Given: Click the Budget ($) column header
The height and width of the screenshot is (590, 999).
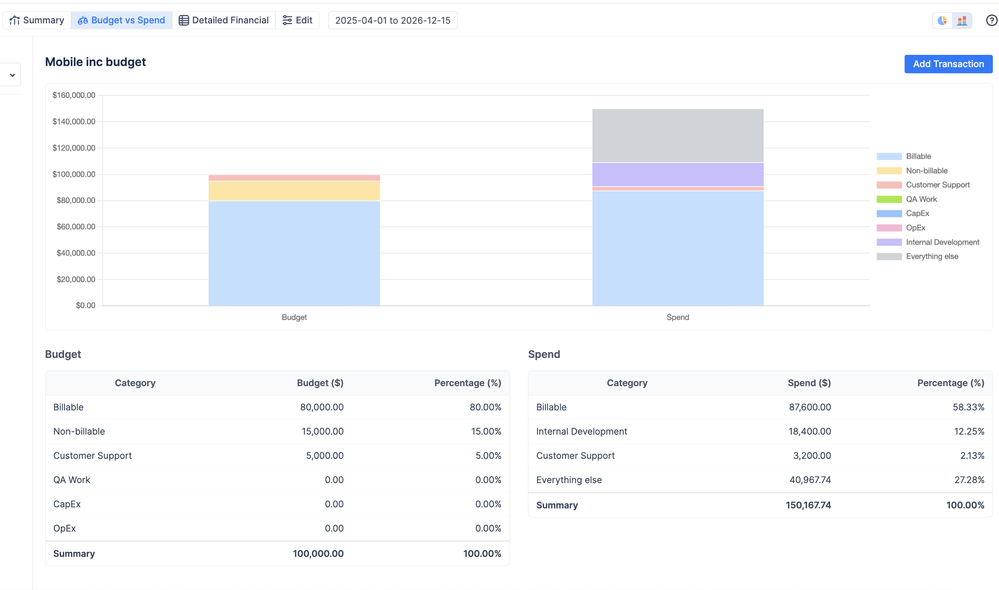Looking at the screenshot, I should 320,383.
